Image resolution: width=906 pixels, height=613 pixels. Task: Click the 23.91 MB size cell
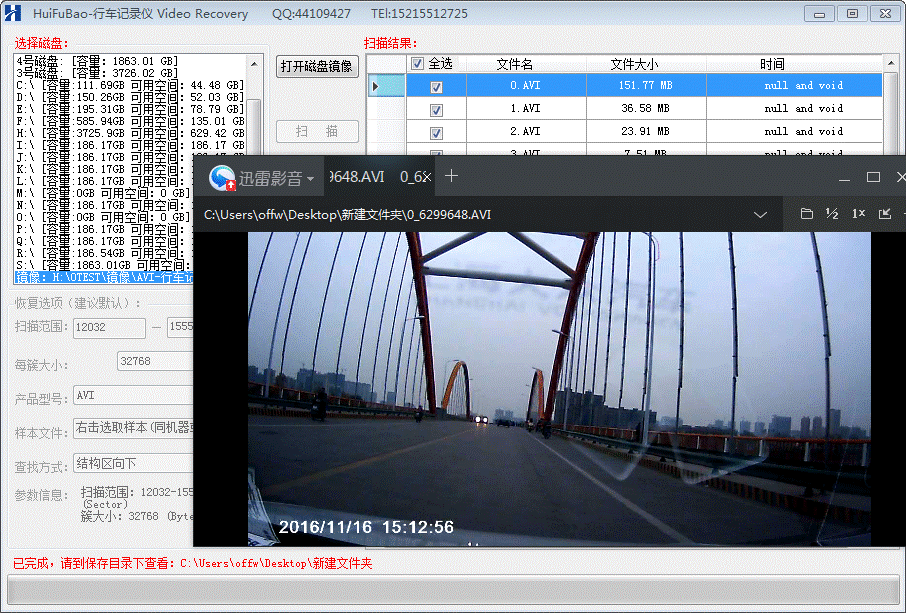(x=645, y=132)
